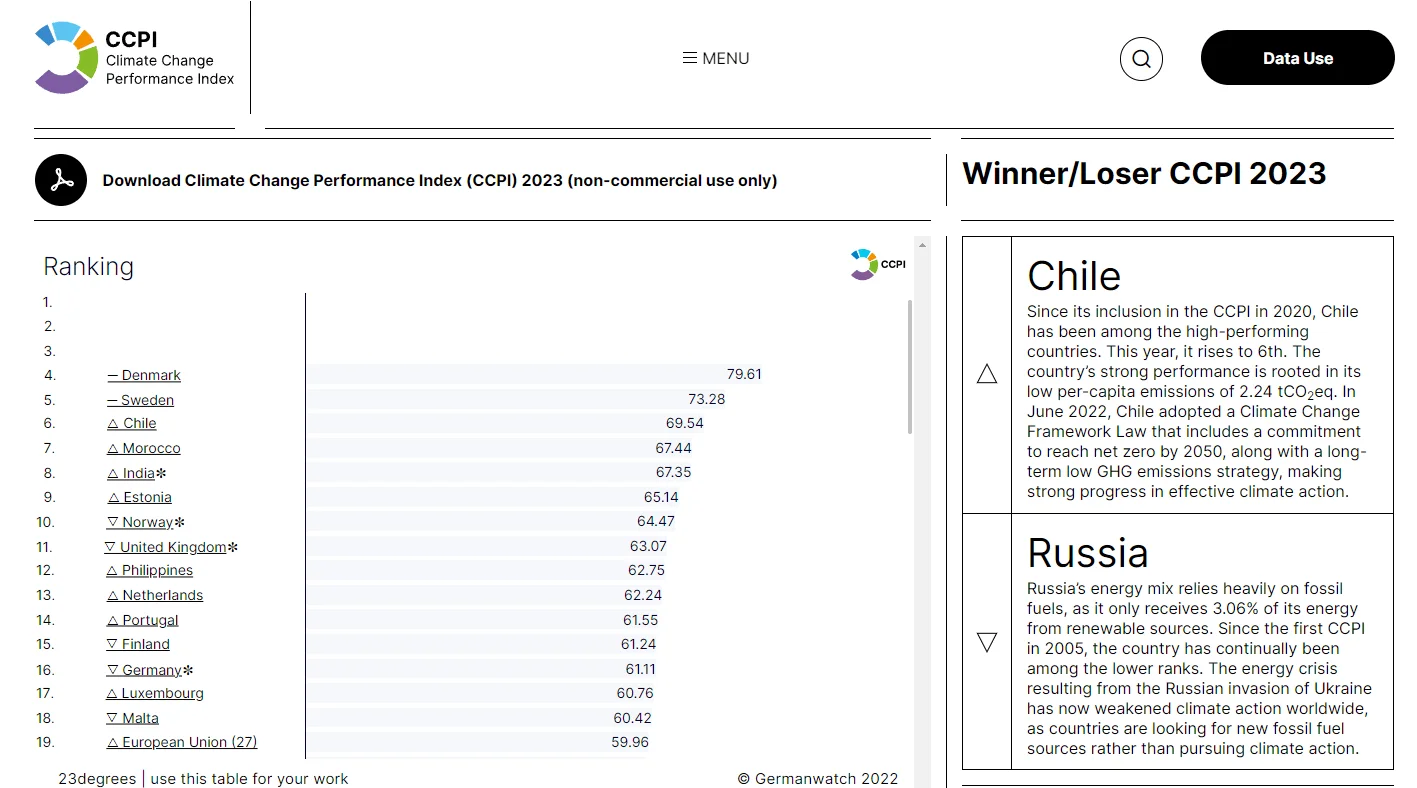Click the Russia heading in loser card
Image resolution: width=1417 pixels, height=788 pixels.
(1088, 553)
